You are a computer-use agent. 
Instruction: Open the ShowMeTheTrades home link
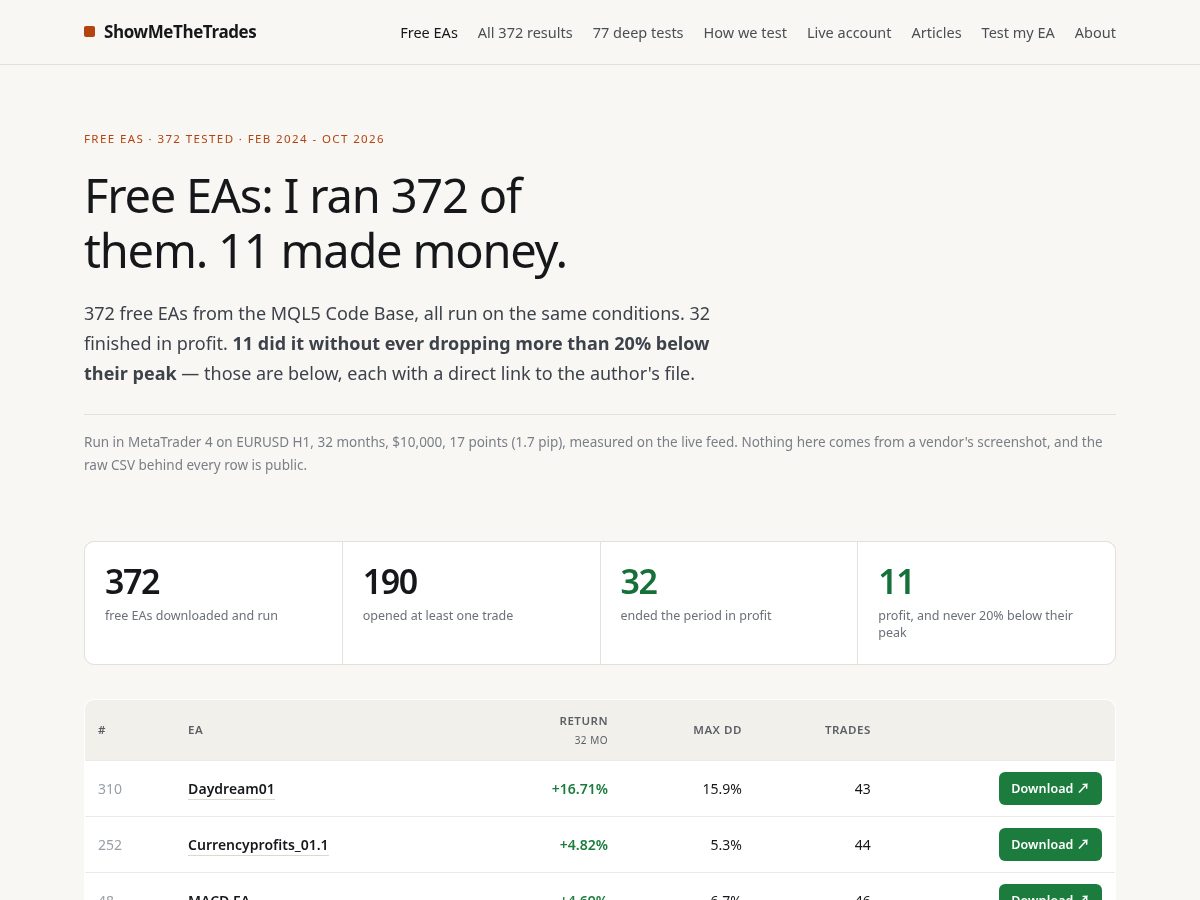pyautogui.click(x=170, y=32)
